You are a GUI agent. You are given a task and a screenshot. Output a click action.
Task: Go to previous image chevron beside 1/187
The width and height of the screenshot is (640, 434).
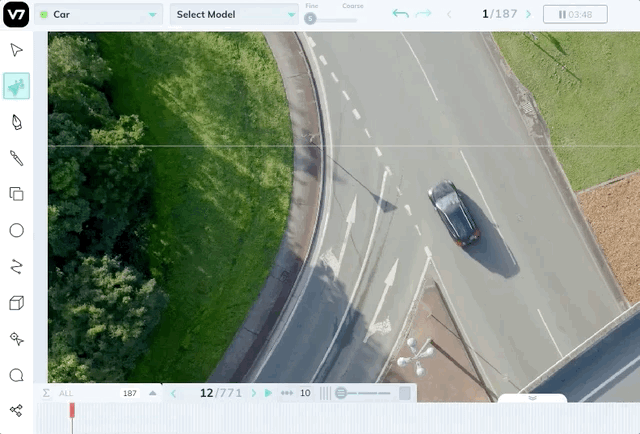coord(449,15)
